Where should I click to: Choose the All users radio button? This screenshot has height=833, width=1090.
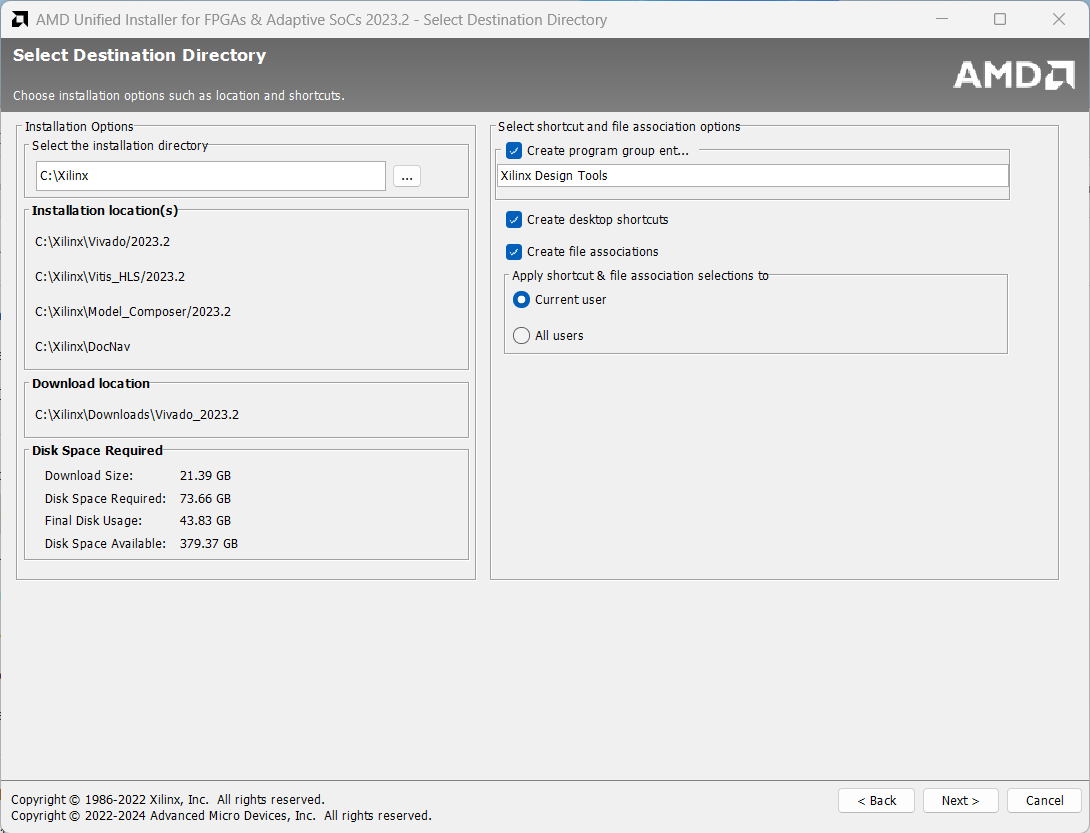point(521,336)
